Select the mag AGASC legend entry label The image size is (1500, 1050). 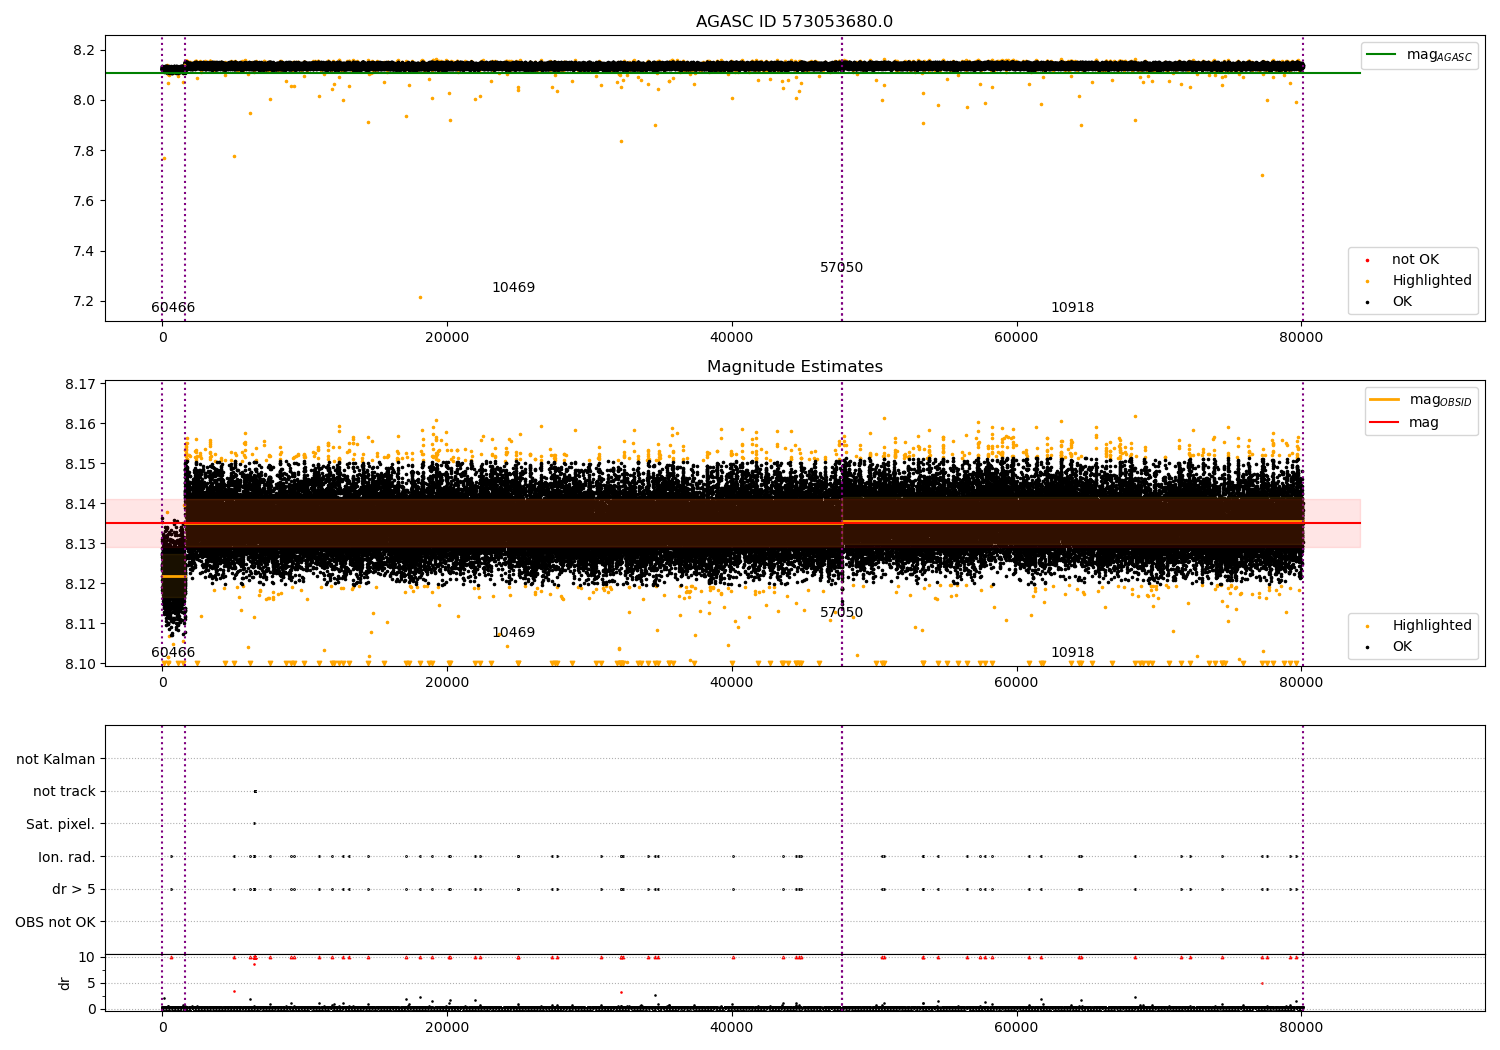click(1439, 55)
